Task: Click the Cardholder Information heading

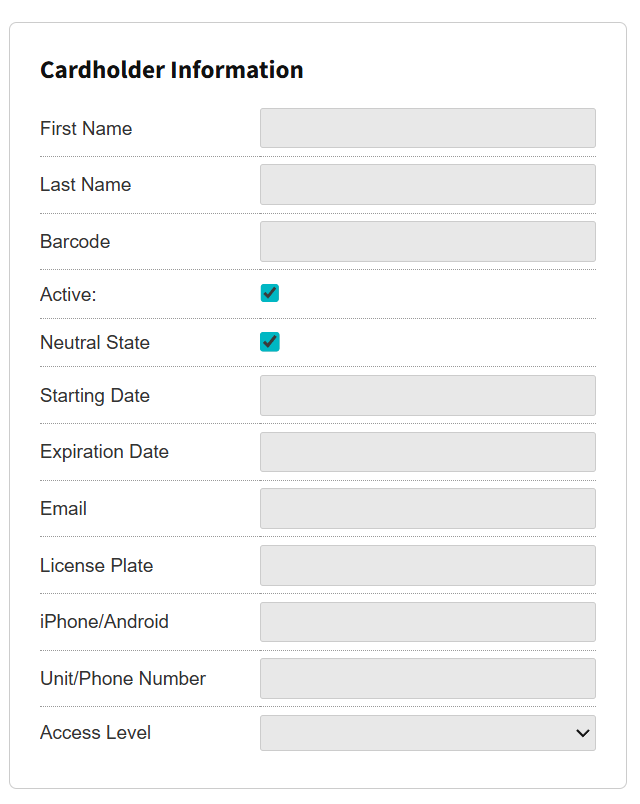Action: (171, 70)
